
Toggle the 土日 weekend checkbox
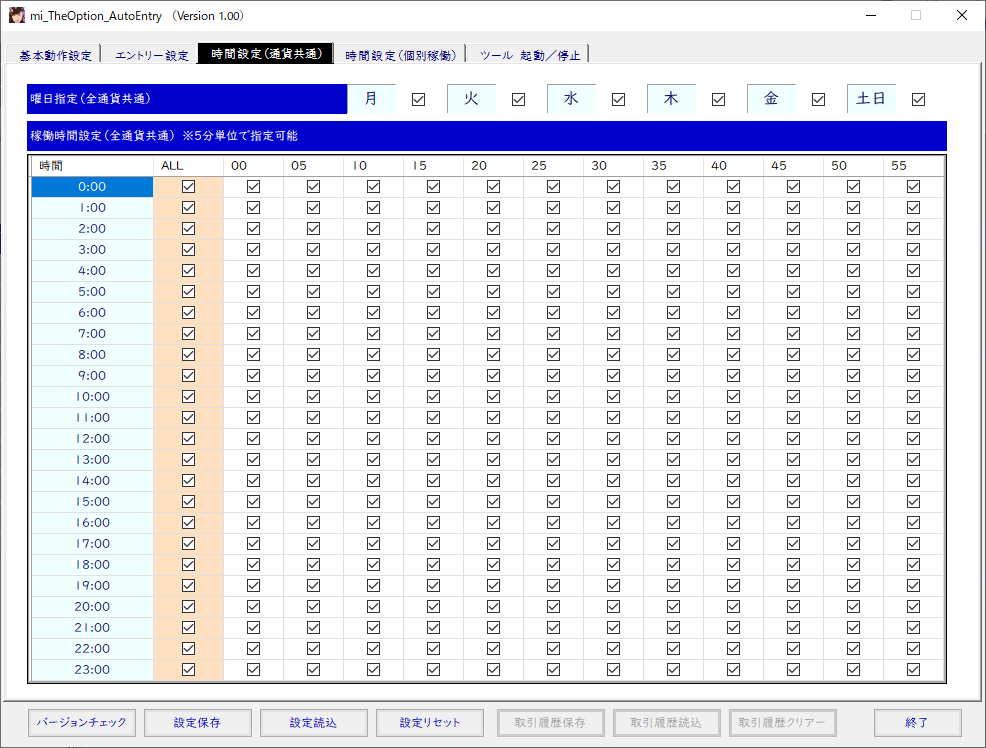919,99
